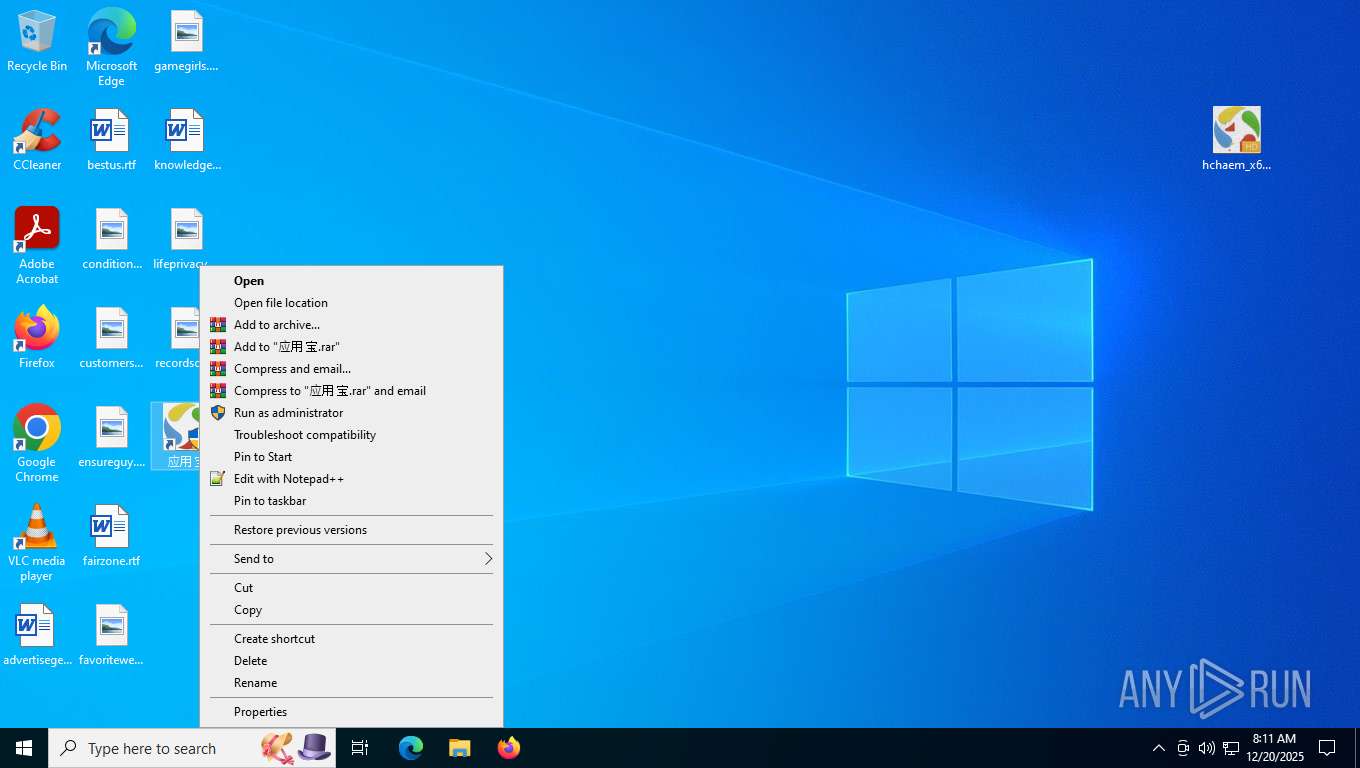This screenshot has height=768, width=1360.
Task: Select the favoritewe image file icon
Action: click(x=111, y=635)
